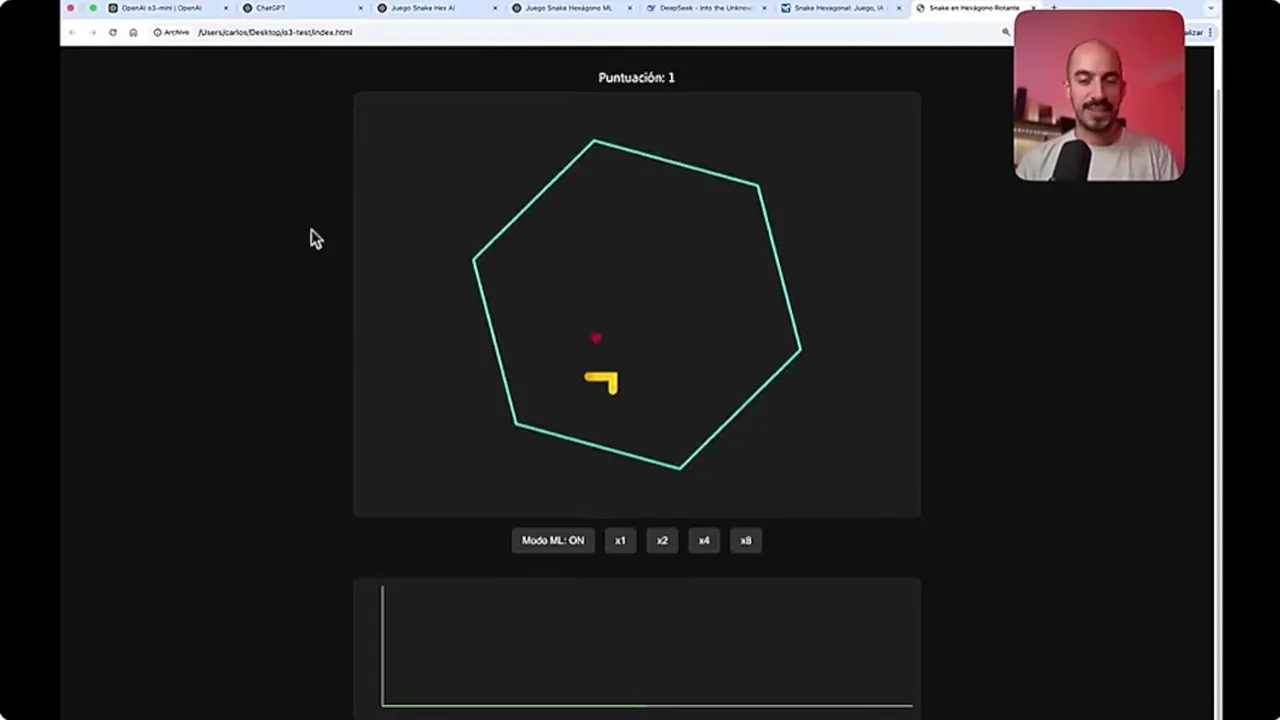The width and height of the screenshot is (1280, 720).
Task: Open a new browser tab with plus
Action: click(x=1053, y=7)
